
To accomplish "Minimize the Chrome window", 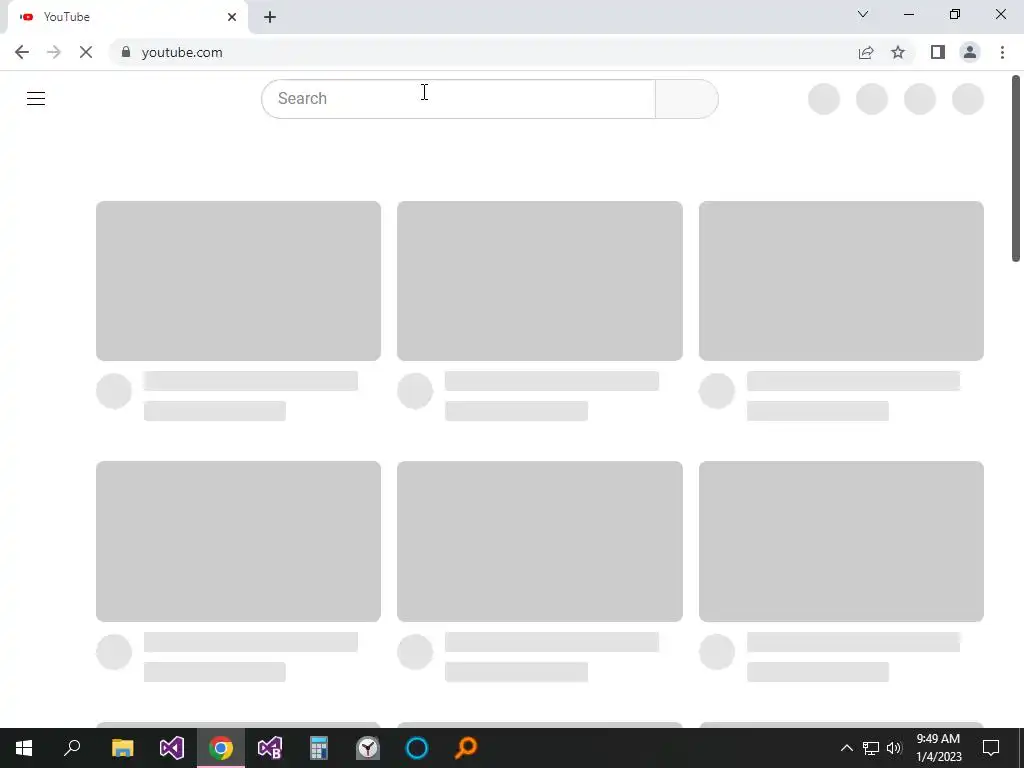I will tap(909, 14).
